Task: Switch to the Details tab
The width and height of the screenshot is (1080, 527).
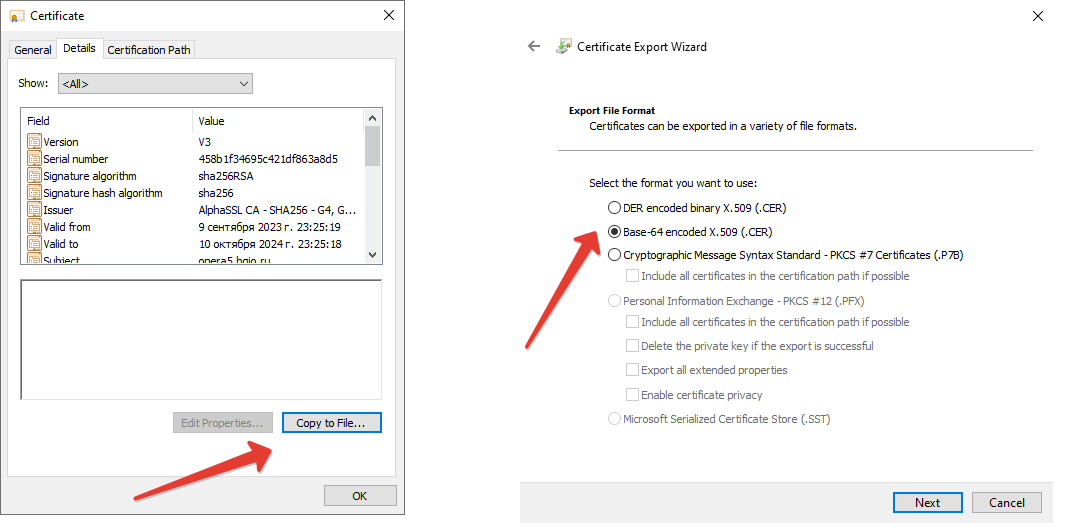Action: point(79,48)
